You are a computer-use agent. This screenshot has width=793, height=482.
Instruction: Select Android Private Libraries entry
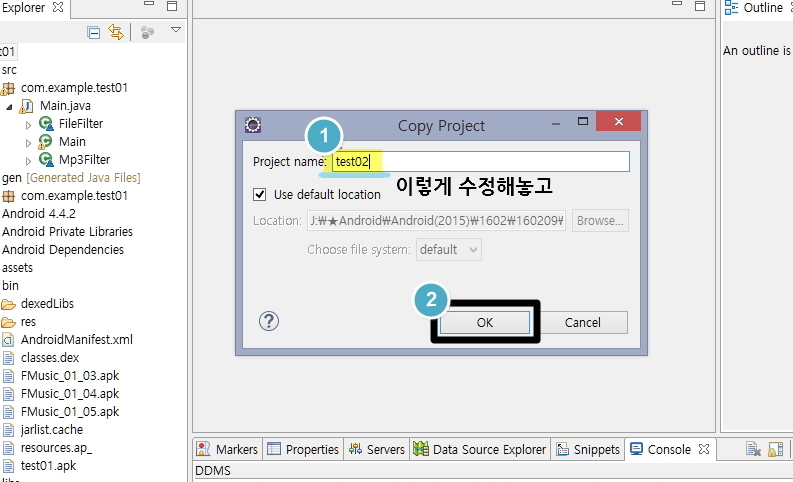(67, 232)
